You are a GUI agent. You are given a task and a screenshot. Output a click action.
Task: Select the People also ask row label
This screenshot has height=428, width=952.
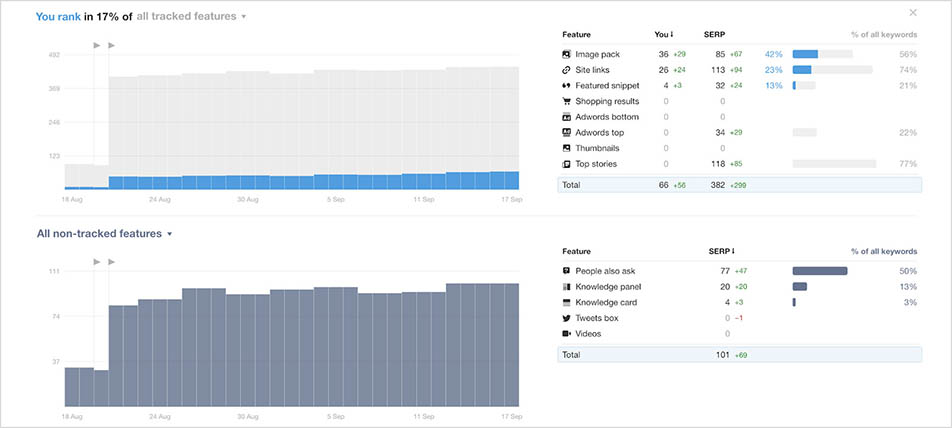(605, 271)
